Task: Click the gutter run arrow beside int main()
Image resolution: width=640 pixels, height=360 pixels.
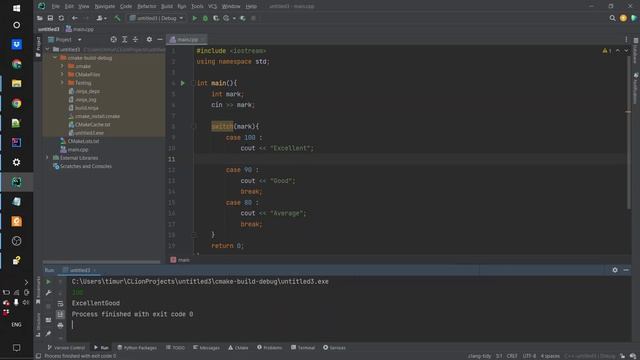Action: tap(183, 83)
